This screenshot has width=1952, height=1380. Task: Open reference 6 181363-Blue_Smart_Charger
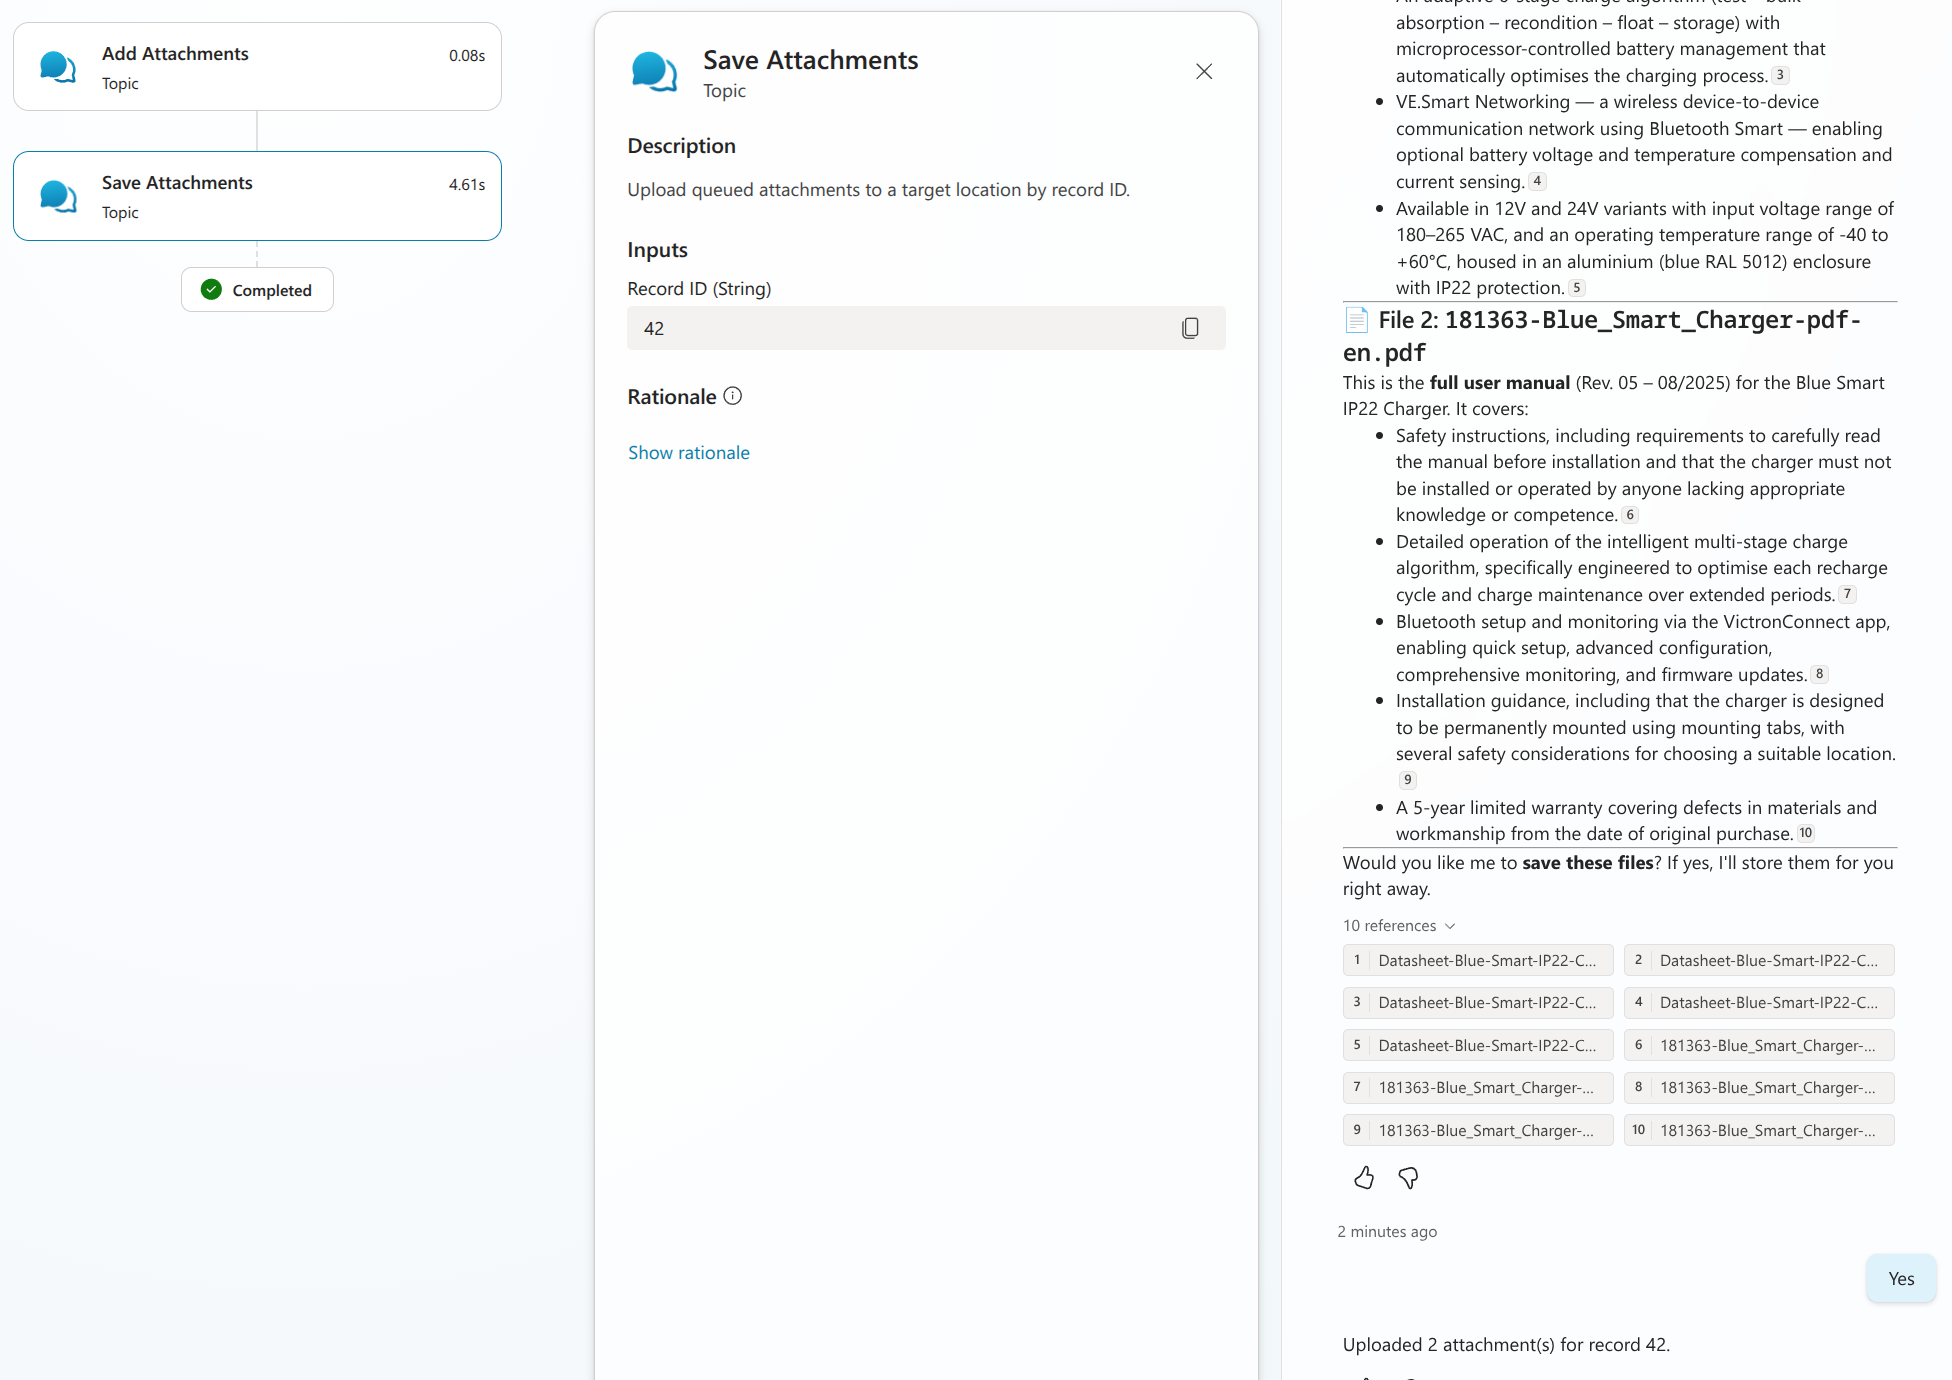(1759, 1045)
